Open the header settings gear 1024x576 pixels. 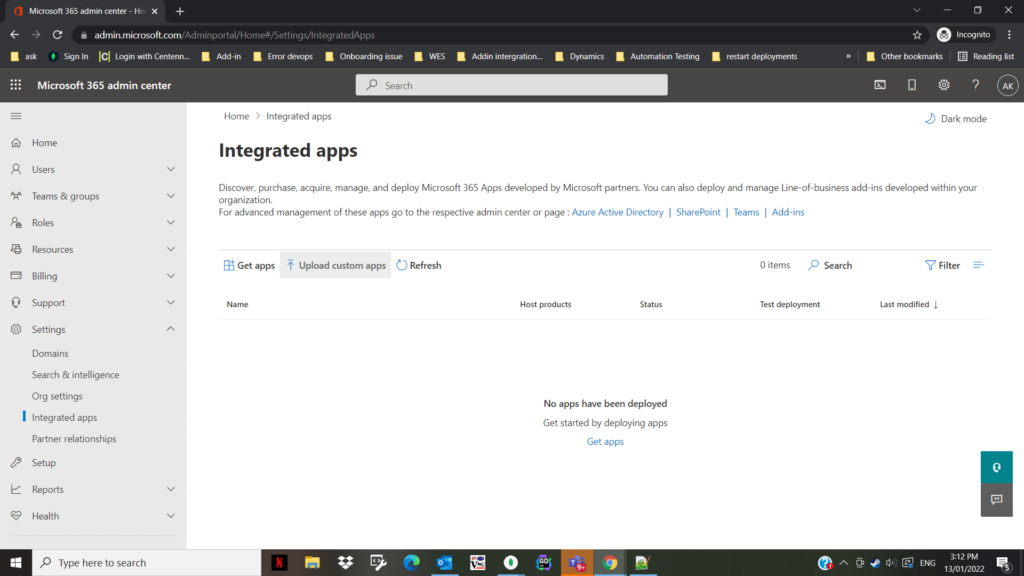click(944, 85)
